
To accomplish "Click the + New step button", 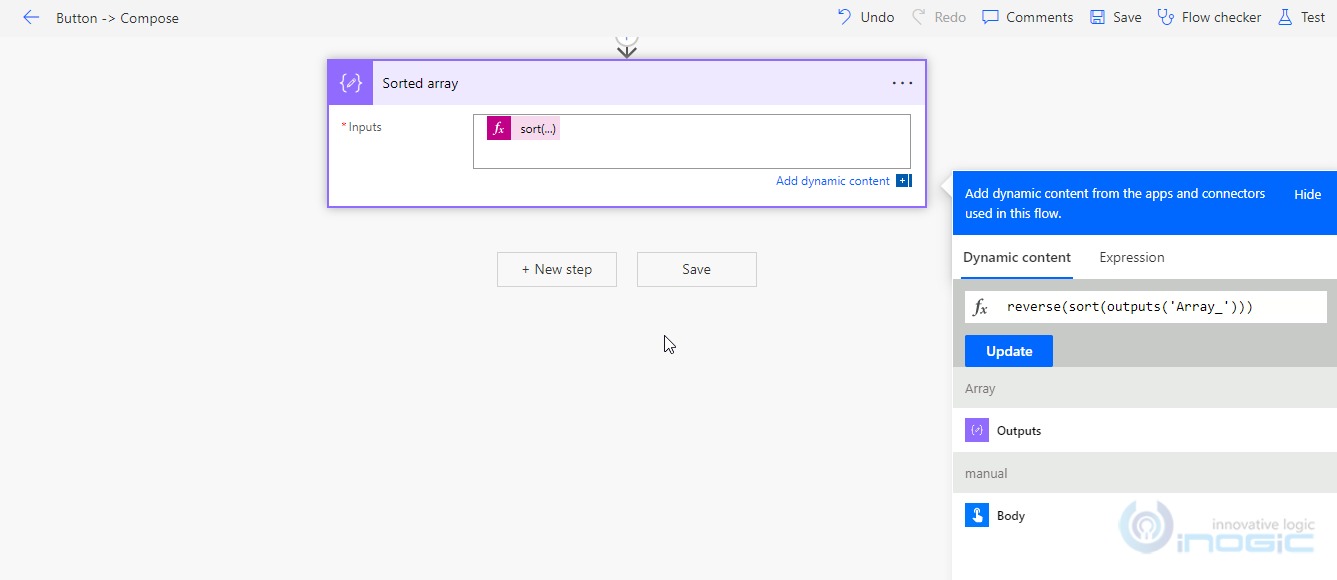I will point(556,269).
